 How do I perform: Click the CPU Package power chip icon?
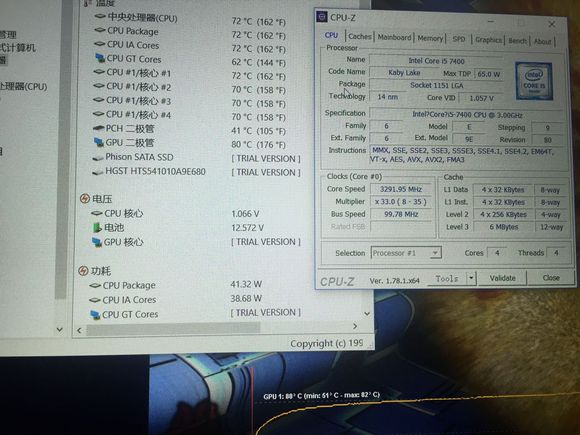[x=95, y=285]
